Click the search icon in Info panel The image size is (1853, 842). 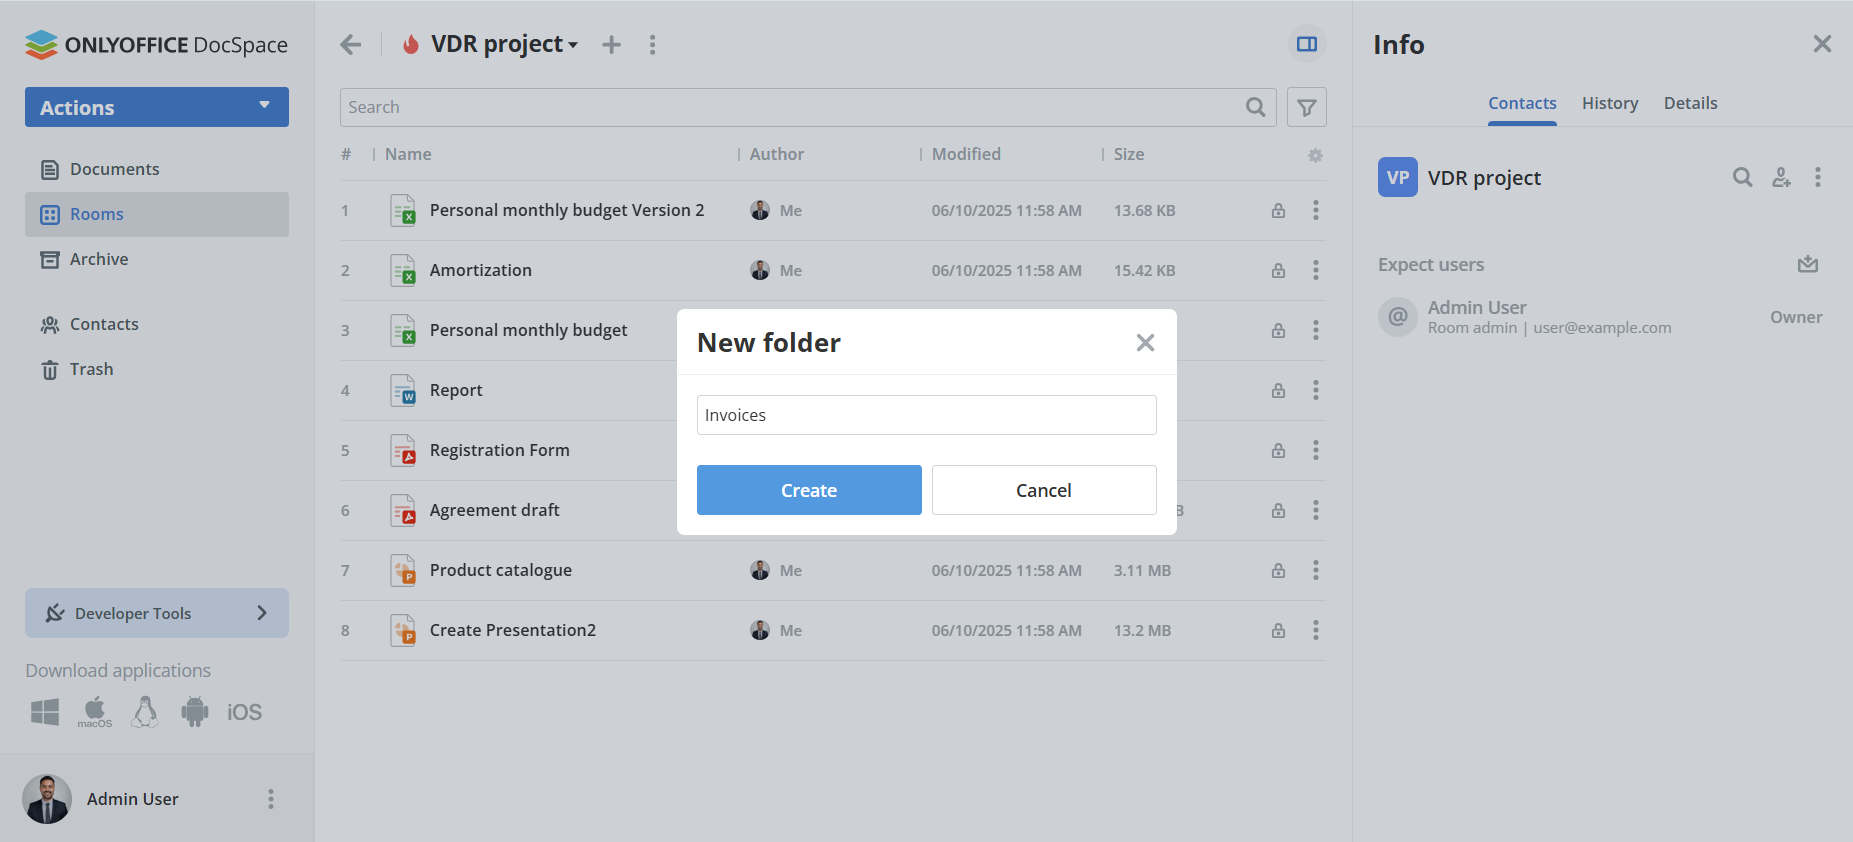1742,178
